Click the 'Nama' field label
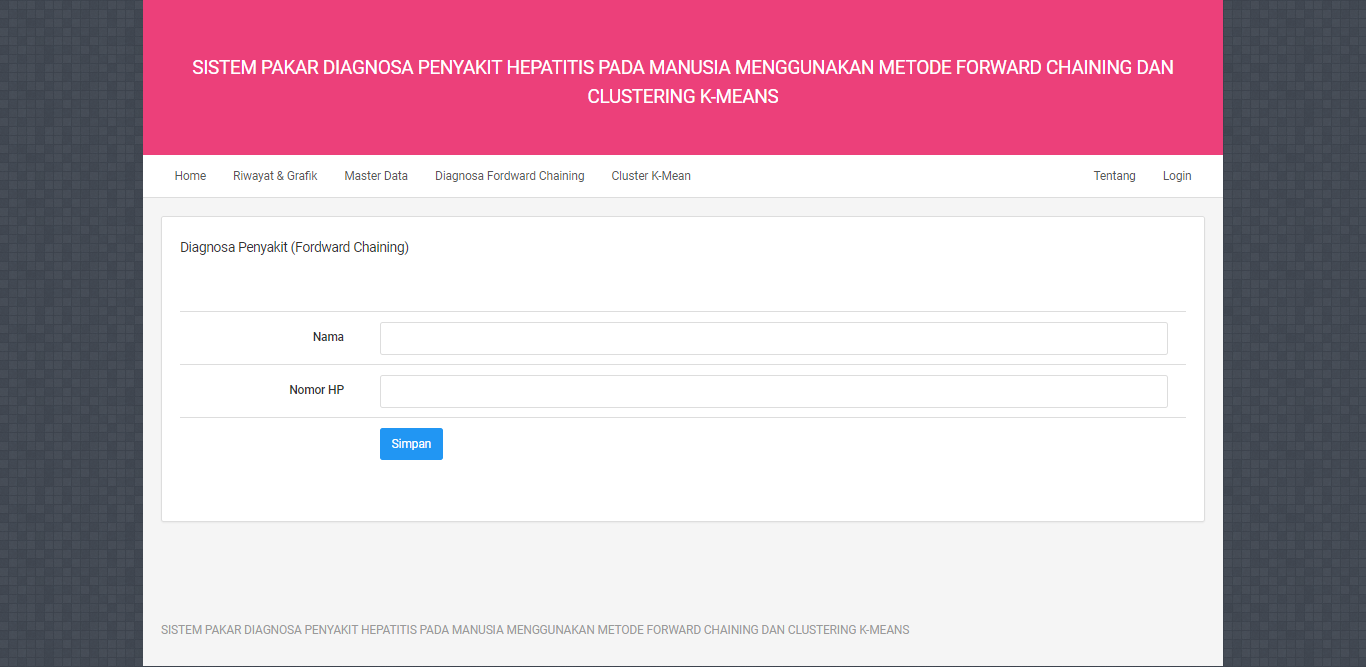 pyautogui.click(x=328, y=337)
